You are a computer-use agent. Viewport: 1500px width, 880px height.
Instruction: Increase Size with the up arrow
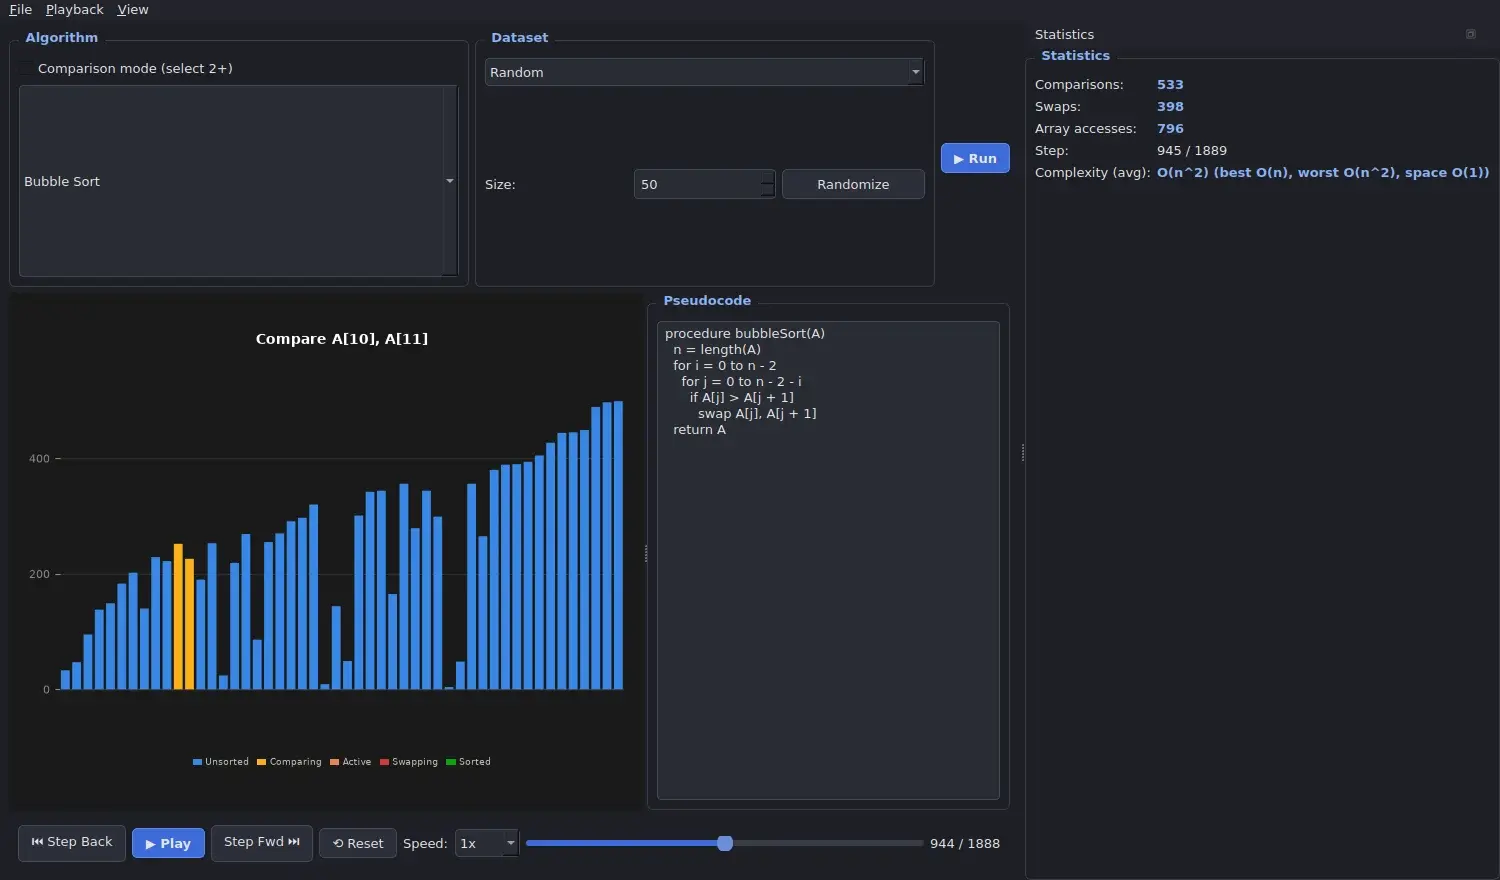point(768,177)
